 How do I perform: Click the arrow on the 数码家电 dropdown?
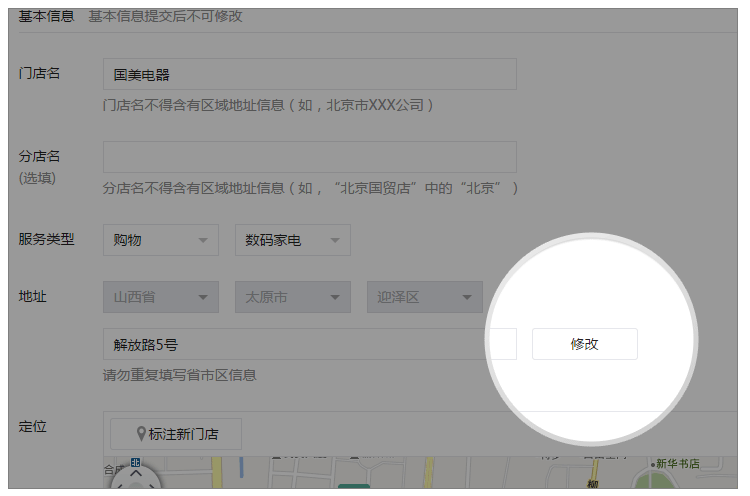335,240
